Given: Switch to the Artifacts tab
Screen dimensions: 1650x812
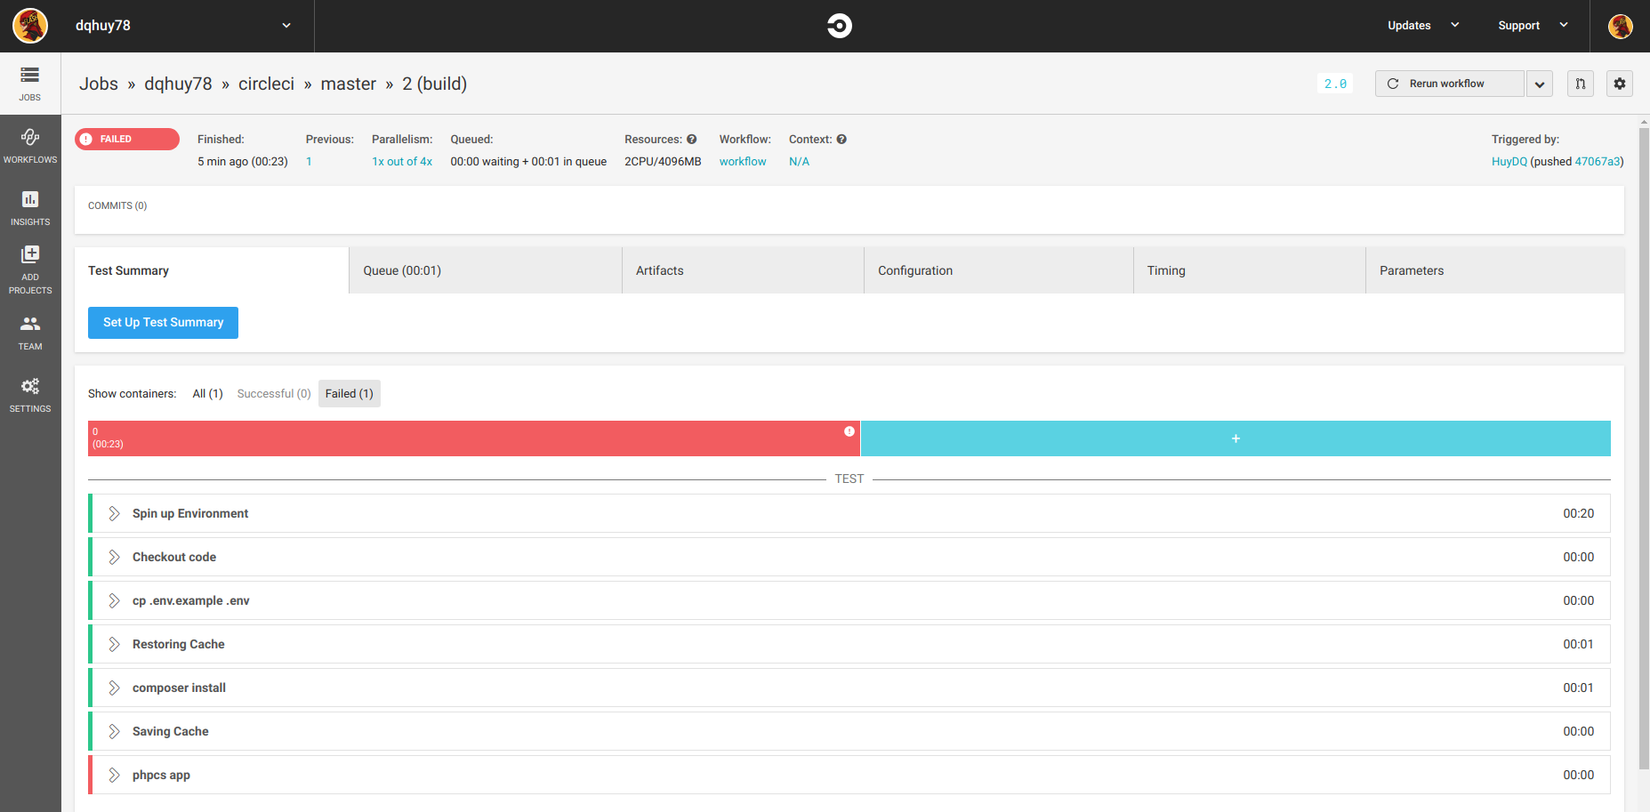Looking at the screenshot, I should click(743, 270).
